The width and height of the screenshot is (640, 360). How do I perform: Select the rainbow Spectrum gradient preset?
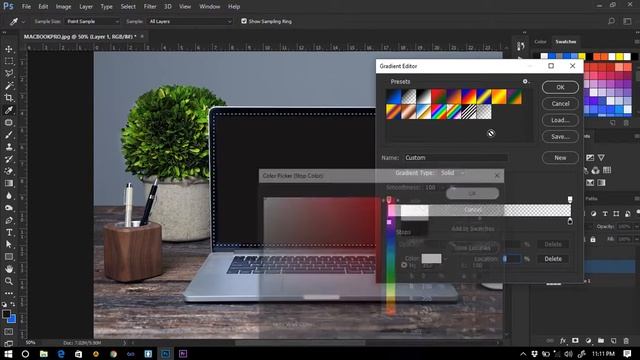[439, 112]
